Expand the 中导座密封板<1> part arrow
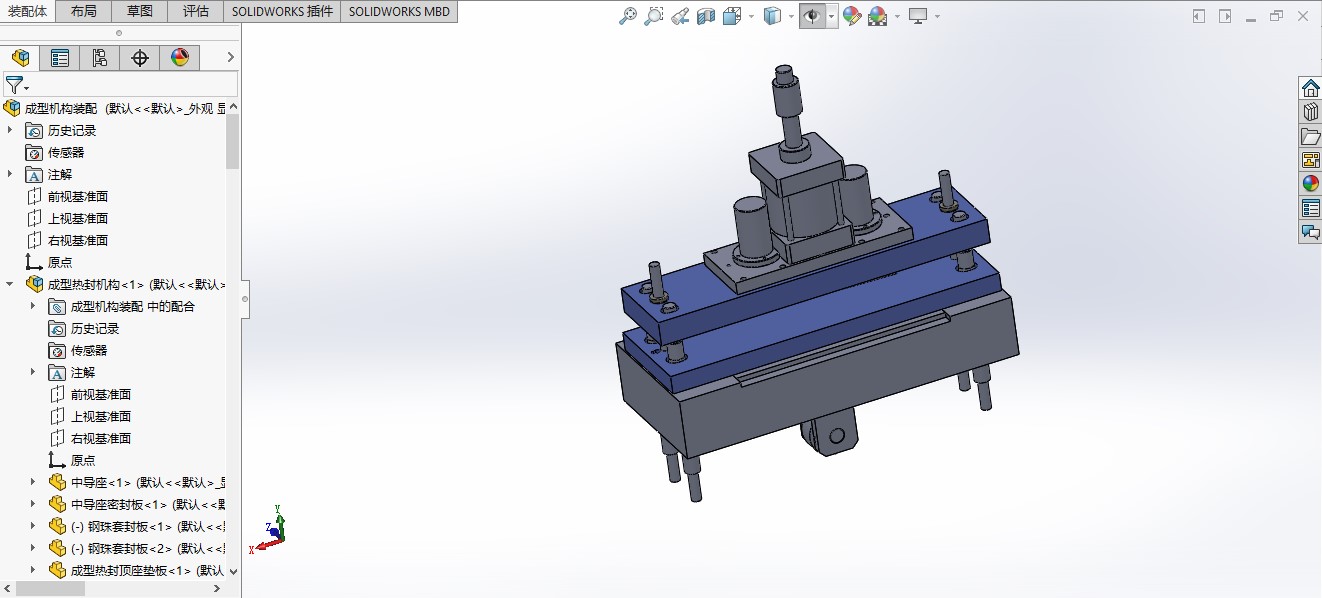The image size is (1322, 598). tap(34, 504)
